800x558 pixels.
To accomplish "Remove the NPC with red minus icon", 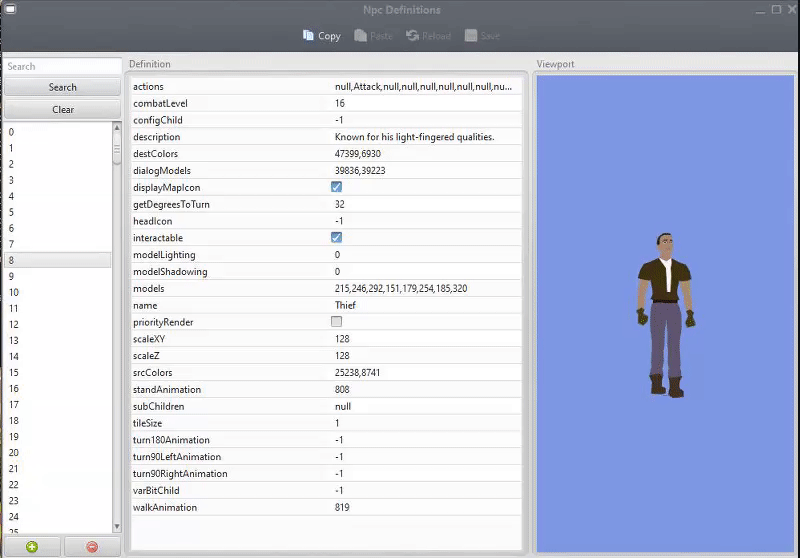I will point(92,547).
